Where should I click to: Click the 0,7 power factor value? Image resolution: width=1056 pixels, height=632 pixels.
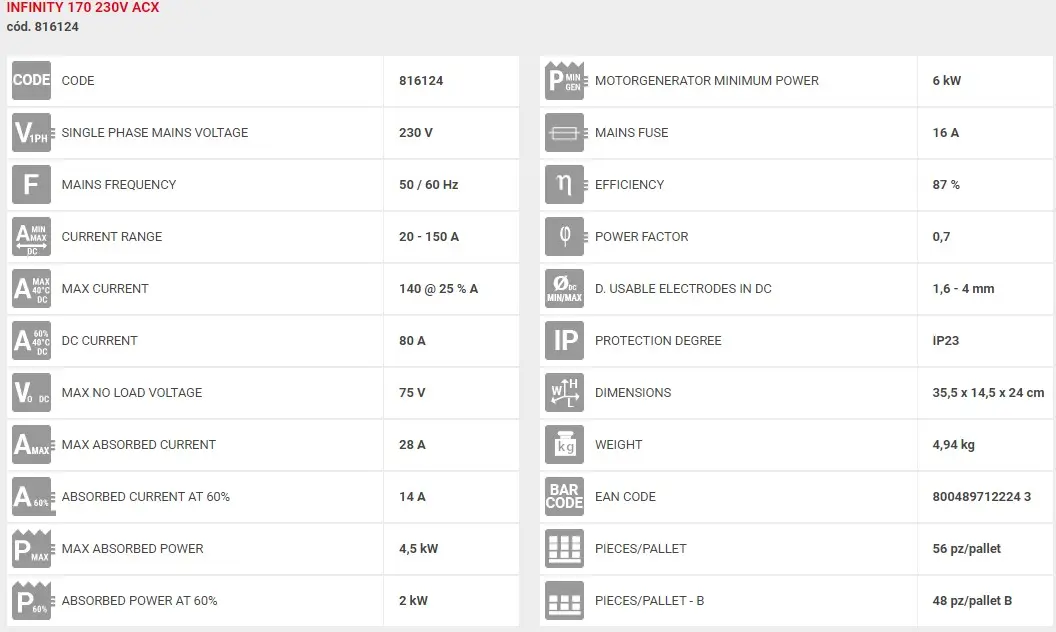[942, 237]
